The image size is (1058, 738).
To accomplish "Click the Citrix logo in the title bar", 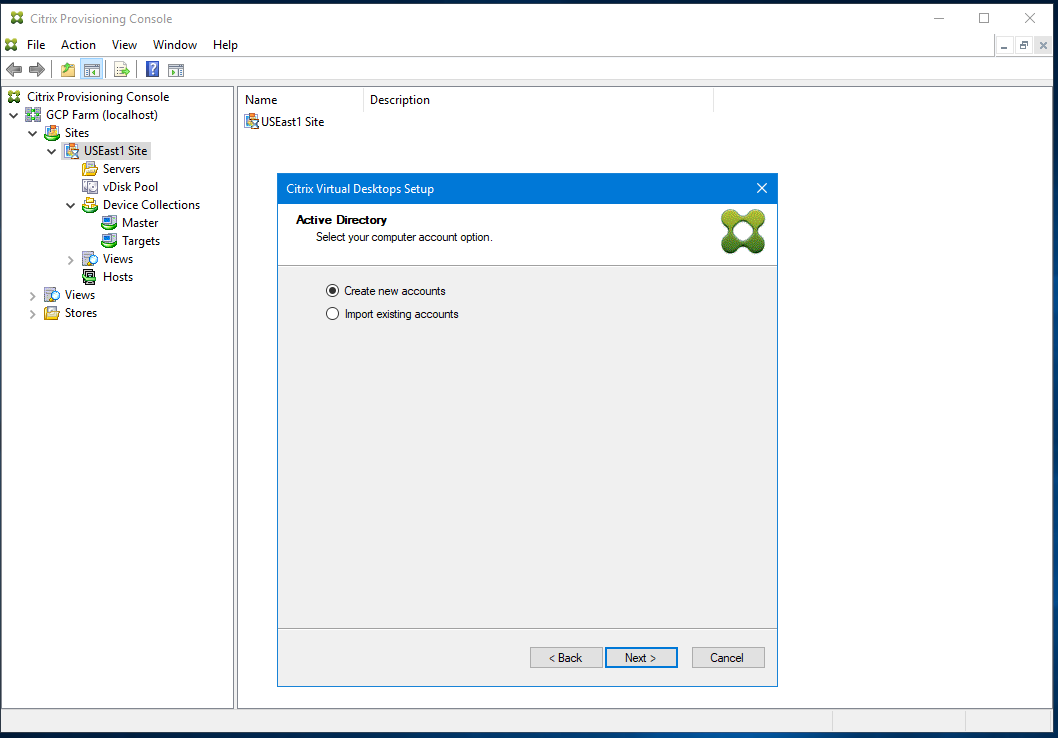I will (x=17, y=18).
